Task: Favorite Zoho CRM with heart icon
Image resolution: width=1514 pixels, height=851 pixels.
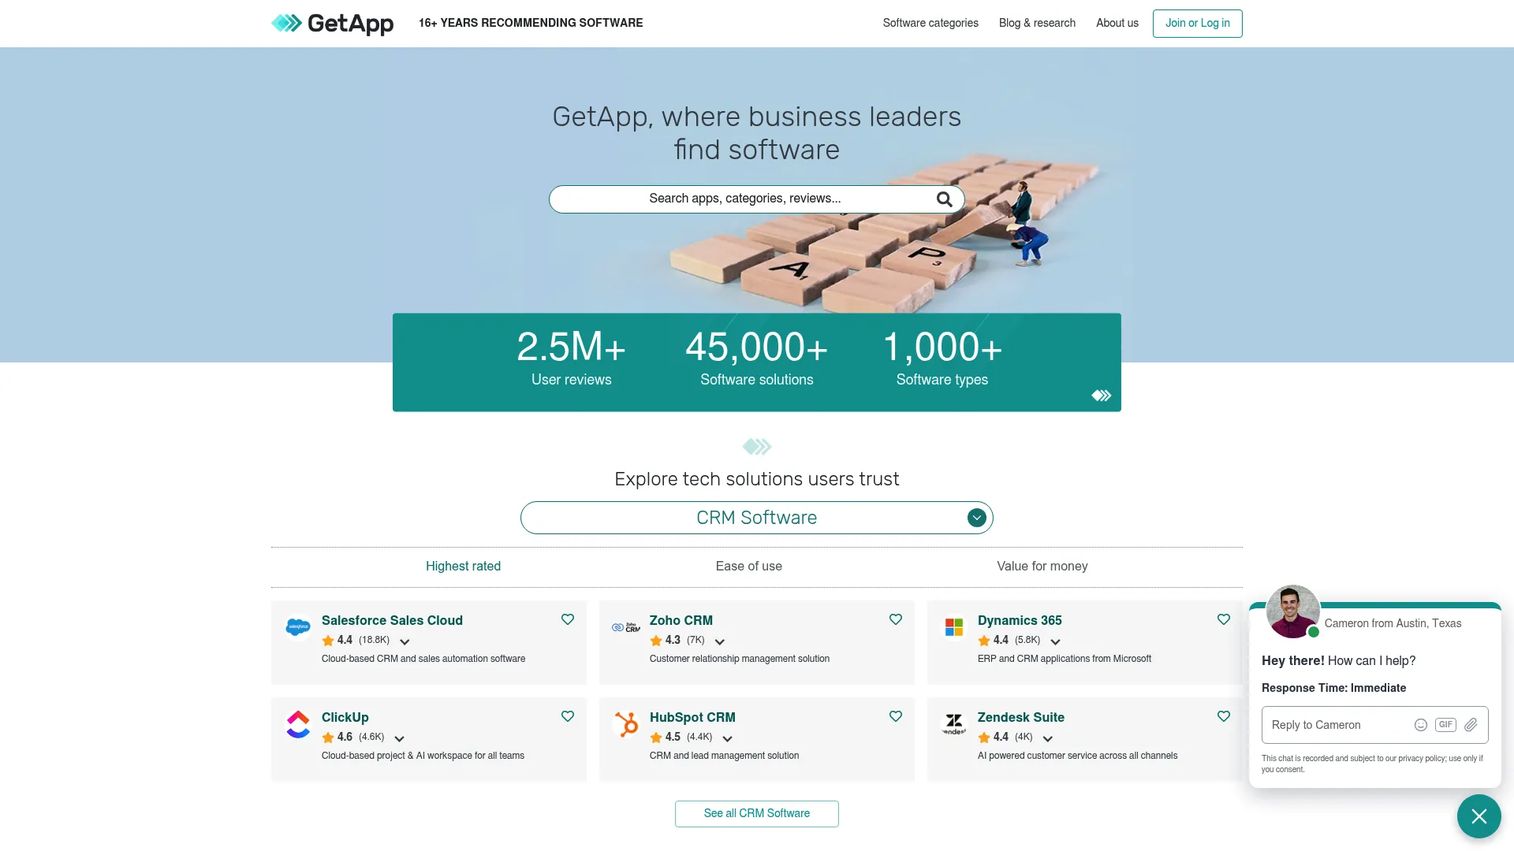Action: tap(895, 620)
